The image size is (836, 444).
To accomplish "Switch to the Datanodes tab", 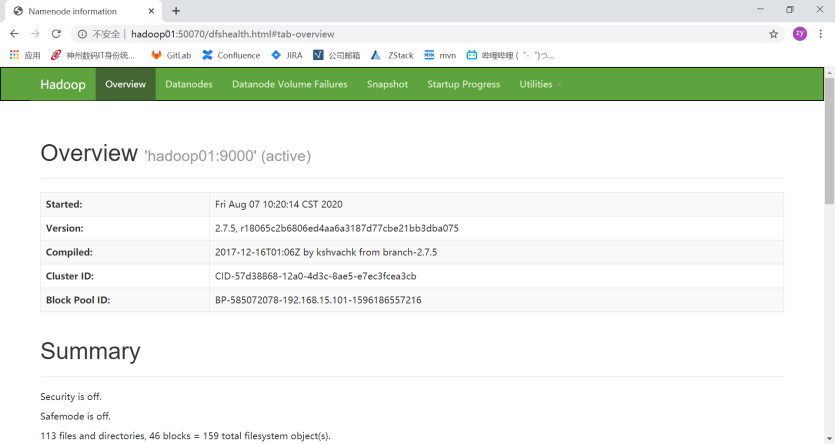I will 189,84.
